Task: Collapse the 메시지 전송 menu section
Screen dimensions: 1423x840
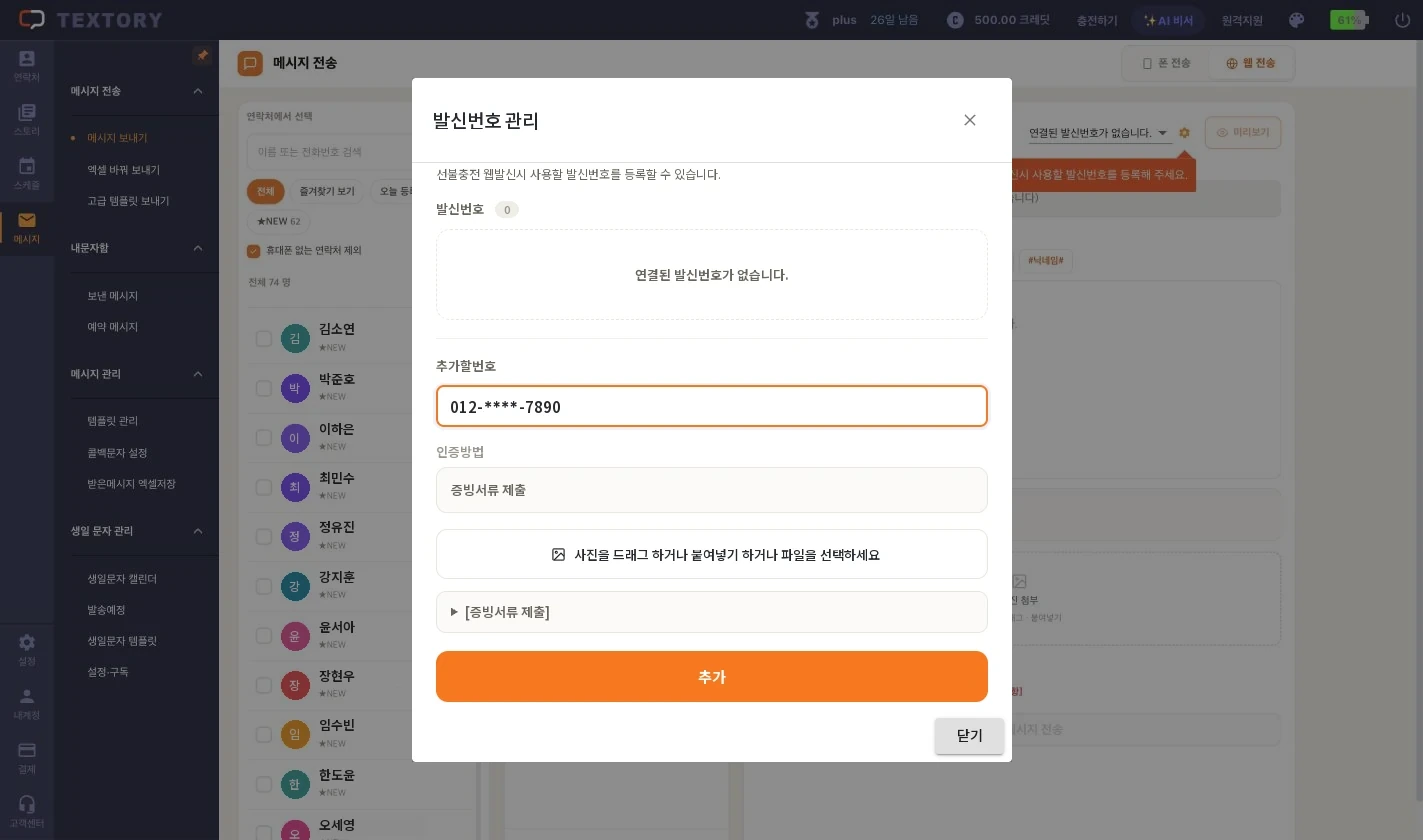Action: (x=198, y=91)
